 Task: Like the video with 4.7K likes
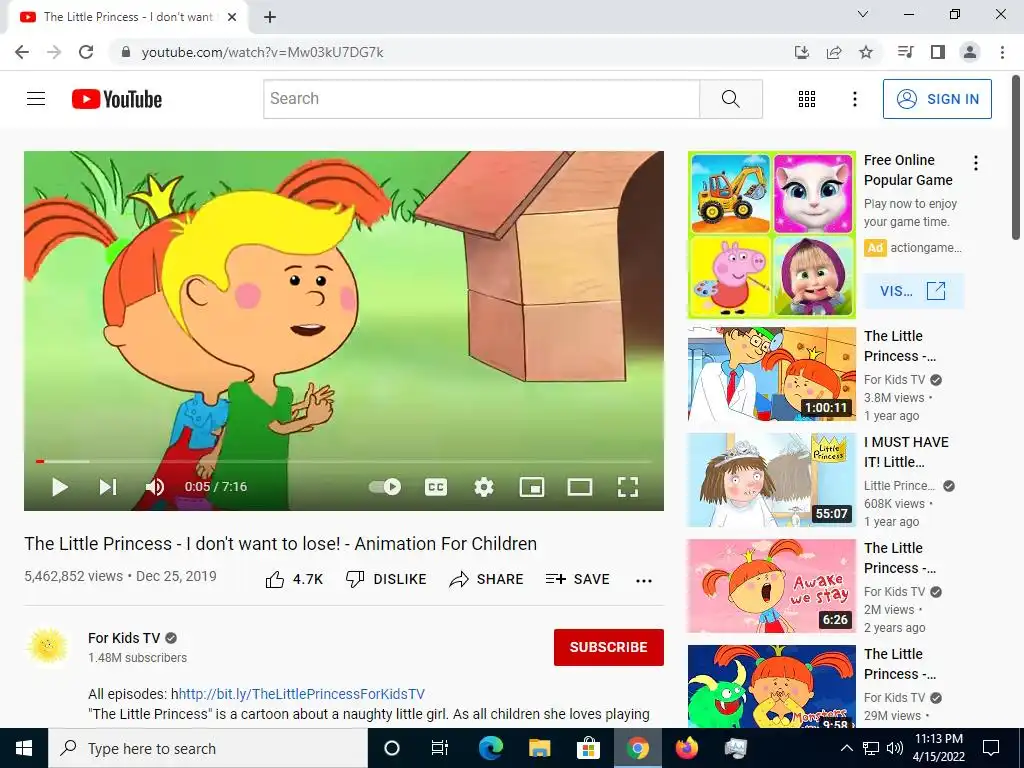pyautogui.click(x=295, y=579)
